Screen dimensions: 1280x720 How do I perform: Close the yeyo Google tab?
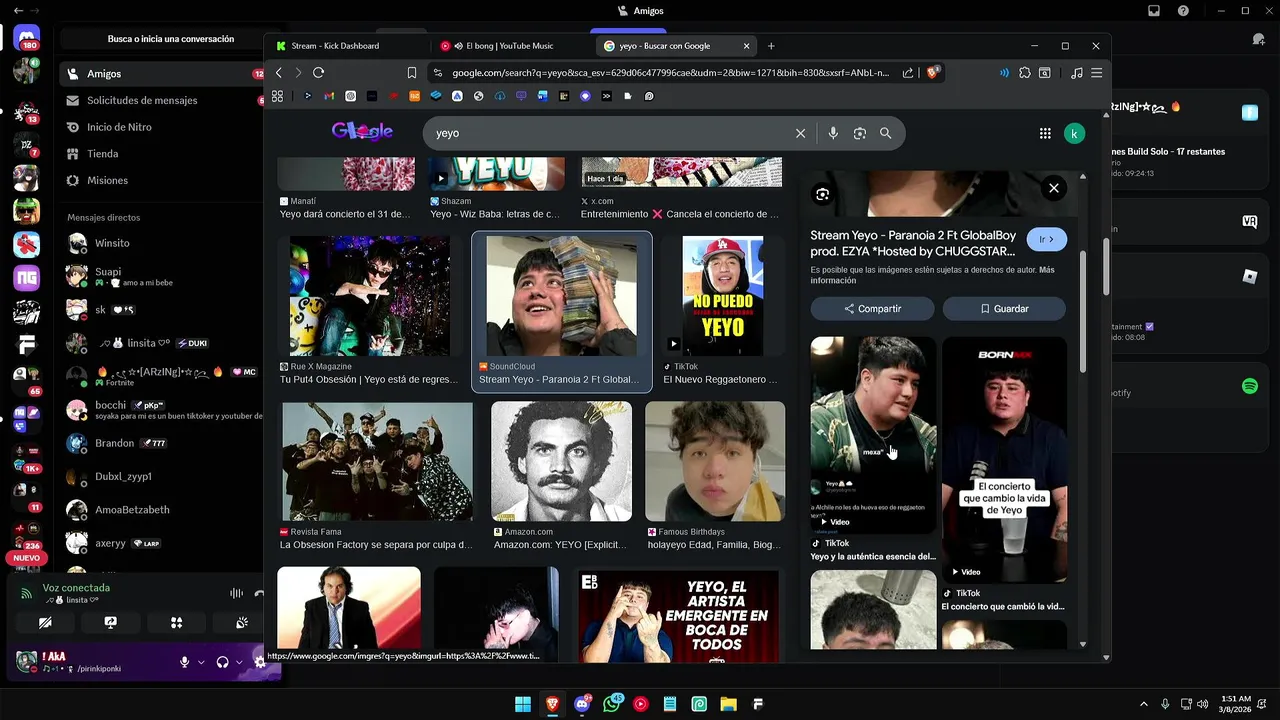746,46
